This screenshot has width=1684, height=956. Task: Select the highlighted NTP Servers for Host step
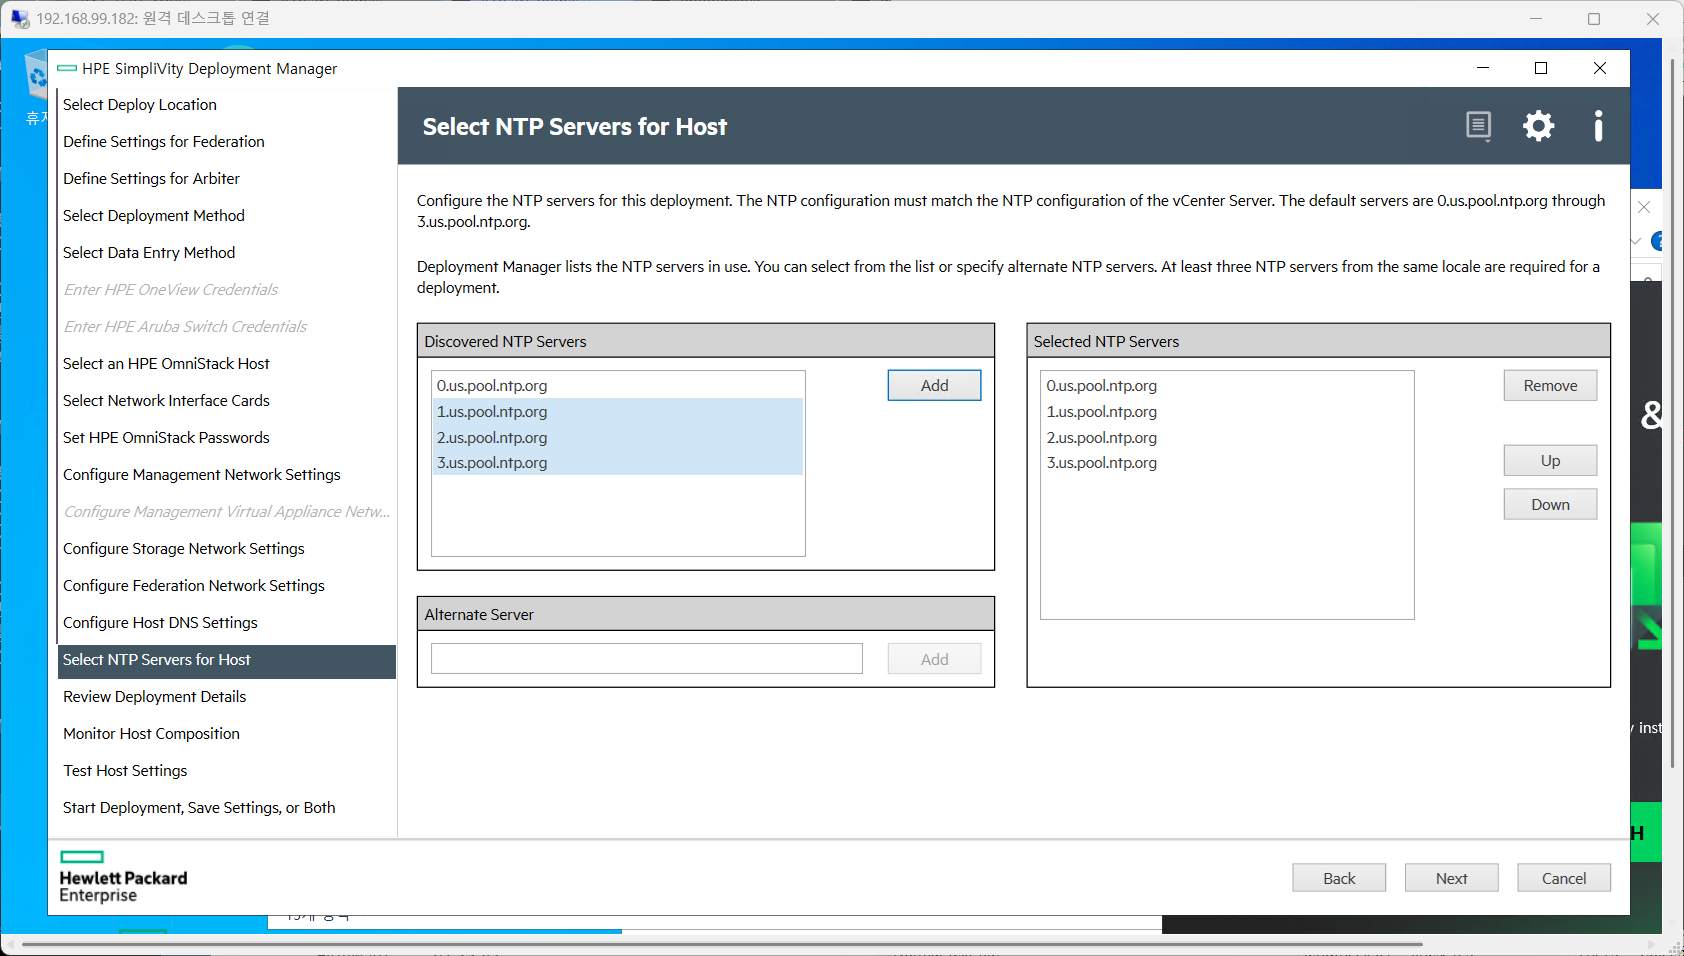227,661
